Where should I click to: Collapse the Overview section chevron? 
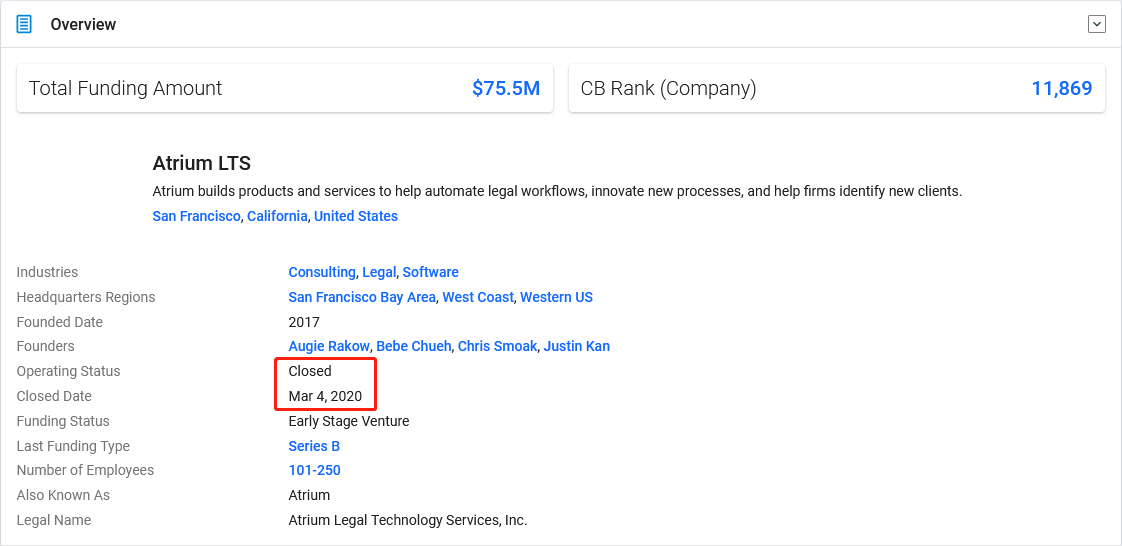coord(1097,24)
